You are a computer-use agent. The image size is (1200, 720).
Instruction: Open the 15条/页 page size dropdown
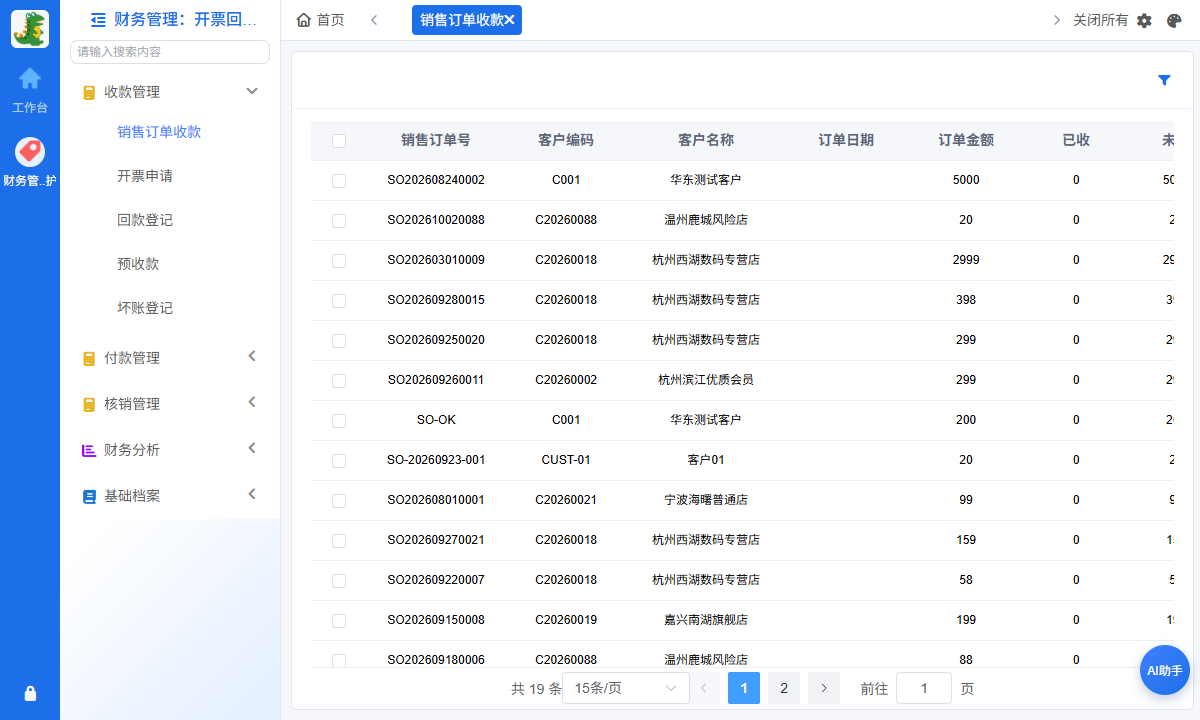pyautogui.click(x=626, y=688)
